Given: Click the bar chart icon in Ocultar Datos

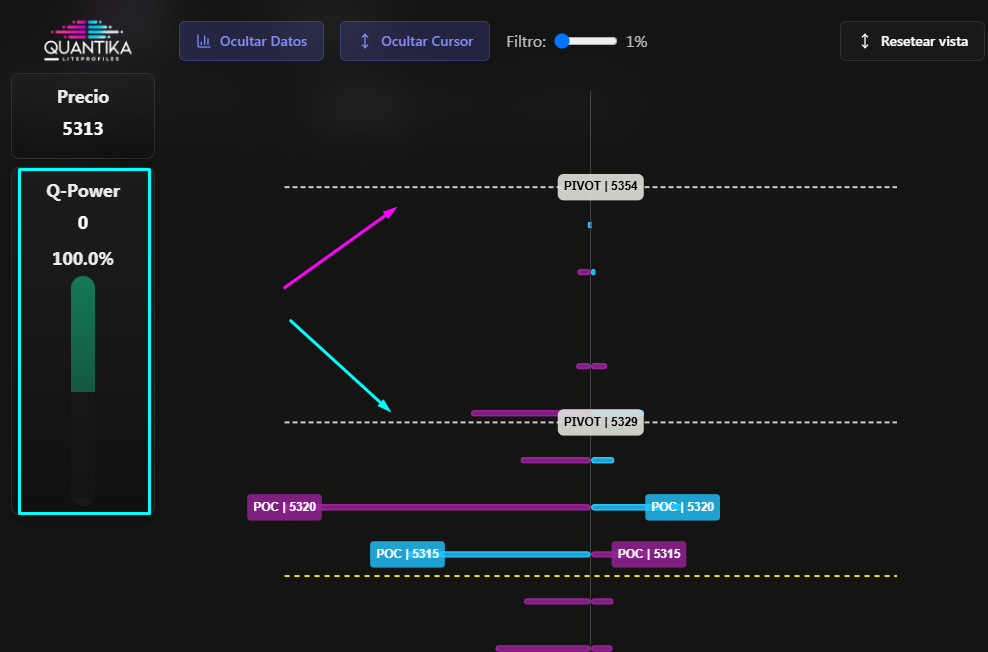Looking at the screenshot, I should pyautogui.click(x=204, y=42).
